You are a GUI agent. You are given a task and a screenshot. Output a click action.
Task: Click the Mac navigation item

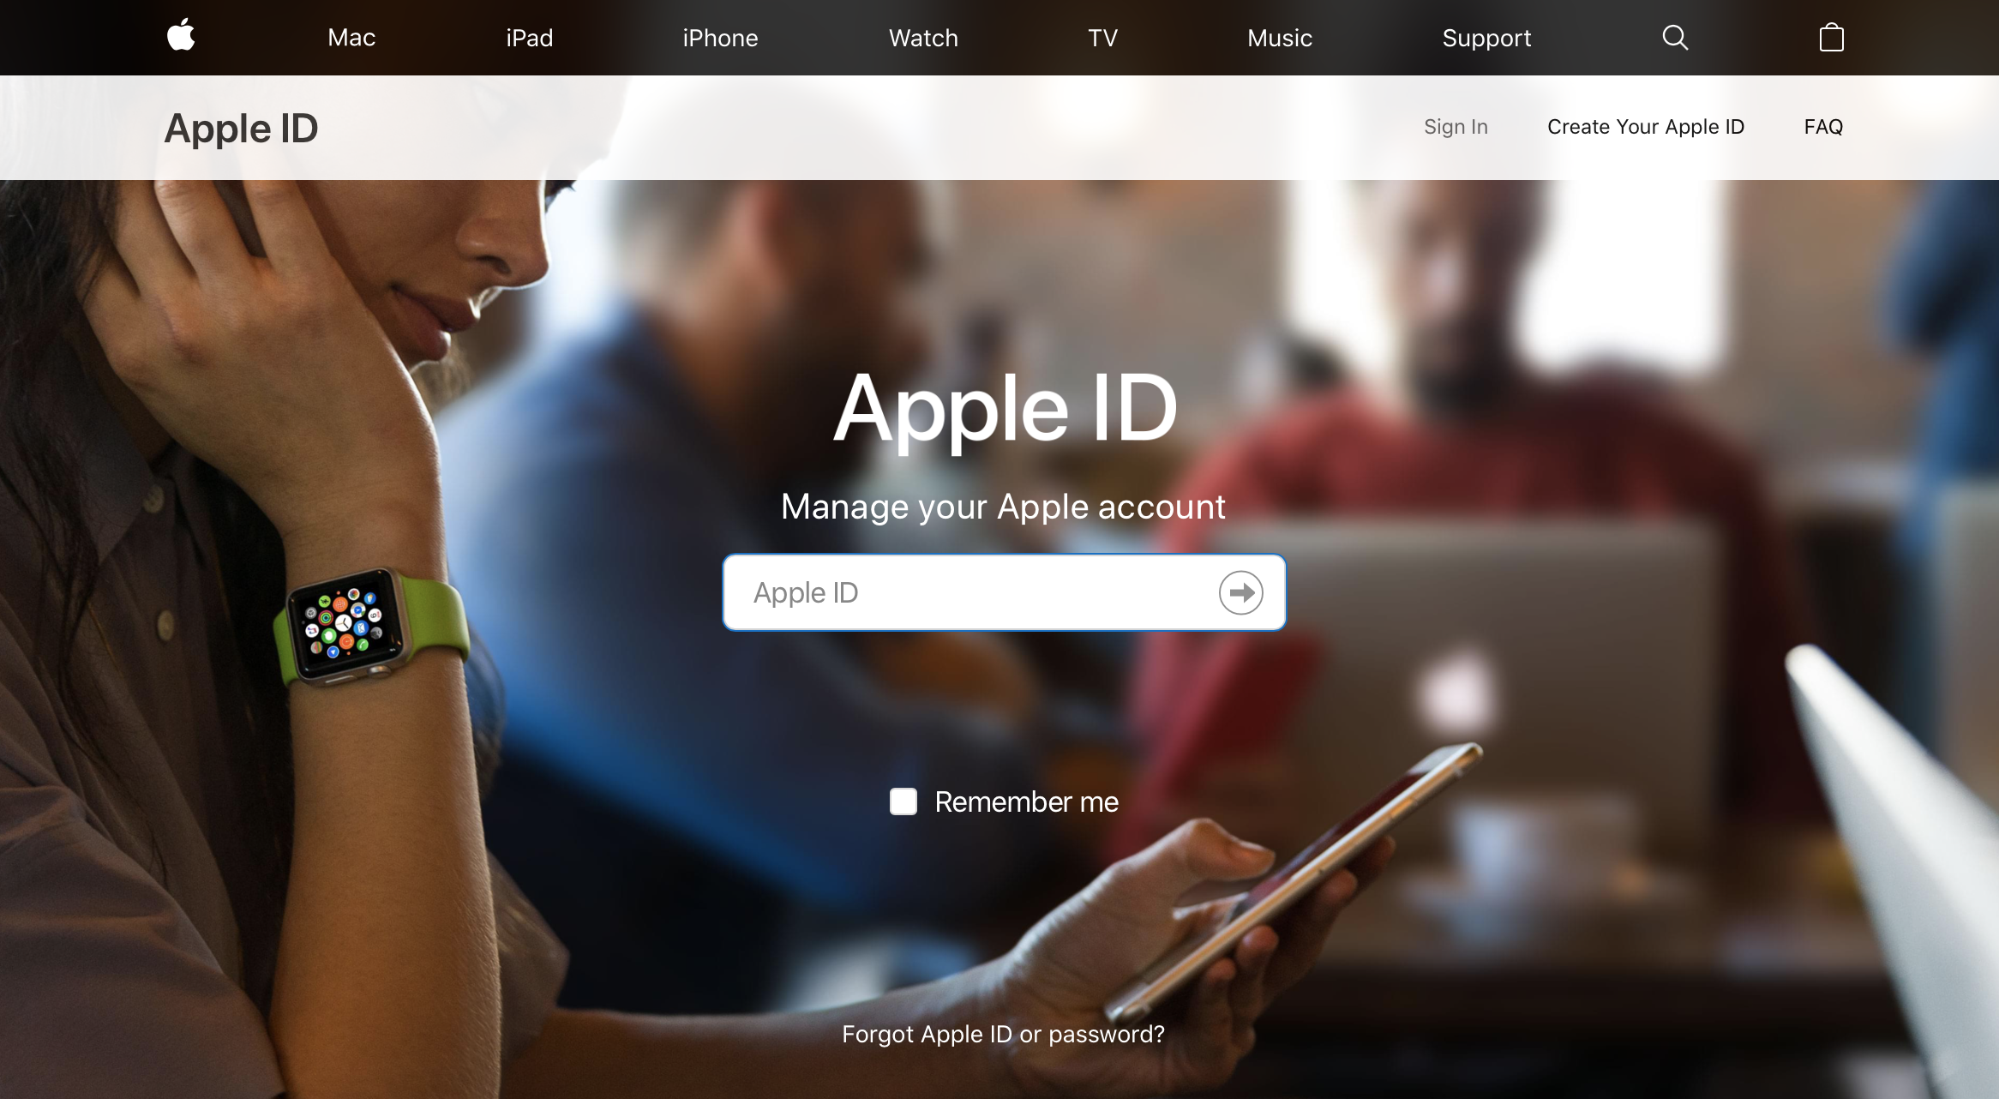click(352, 37)
